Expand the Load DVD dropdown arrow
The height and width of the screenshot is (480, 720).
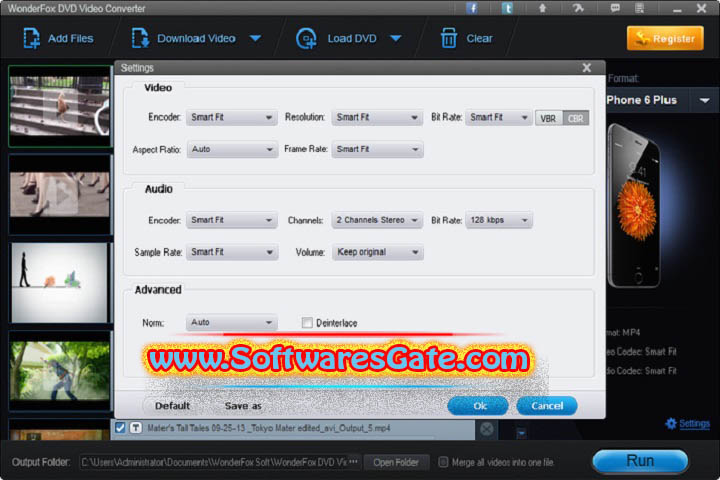396,38
